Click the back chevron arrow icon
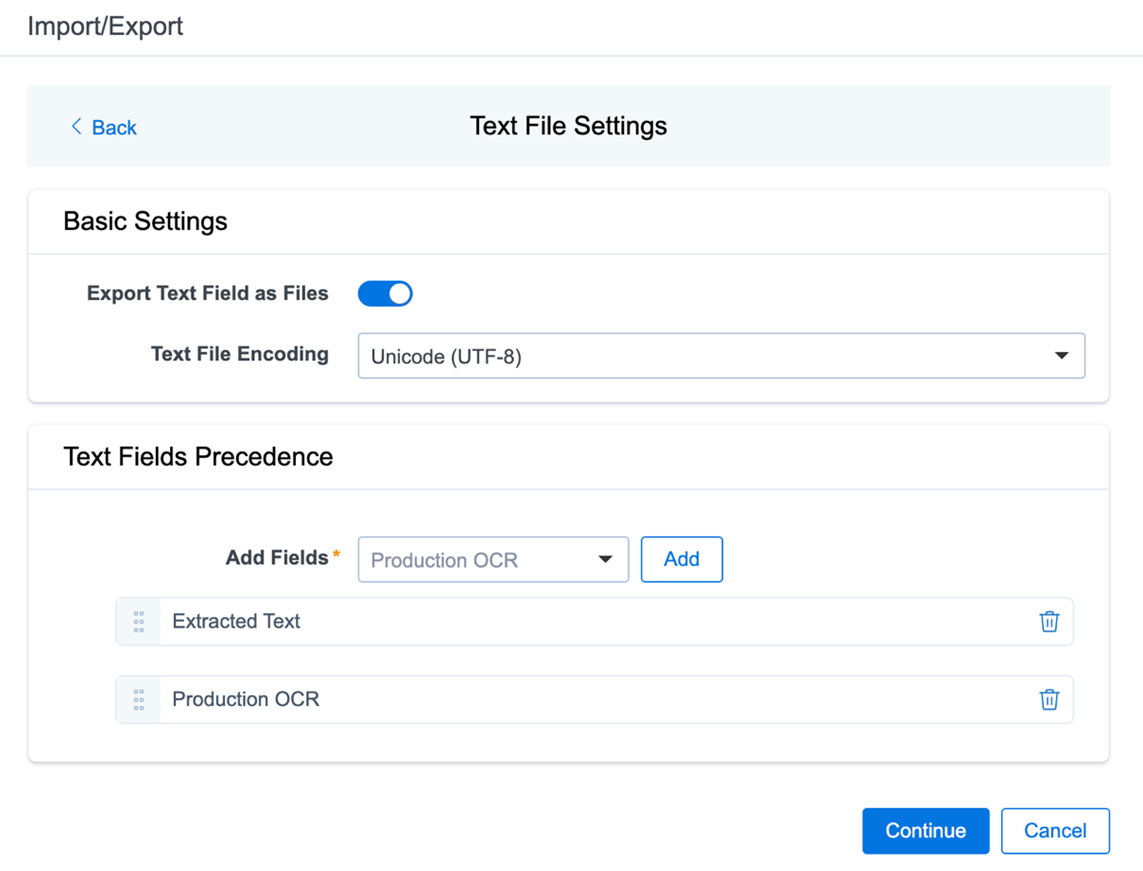The height and width of the screenshot is (871, 1143). tap(76, 126)
